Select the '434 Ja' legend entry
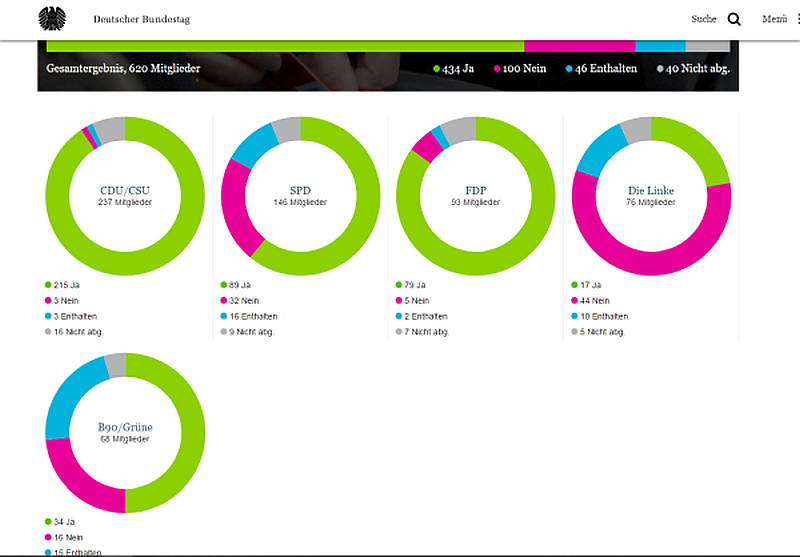 (x=453, y=68)
